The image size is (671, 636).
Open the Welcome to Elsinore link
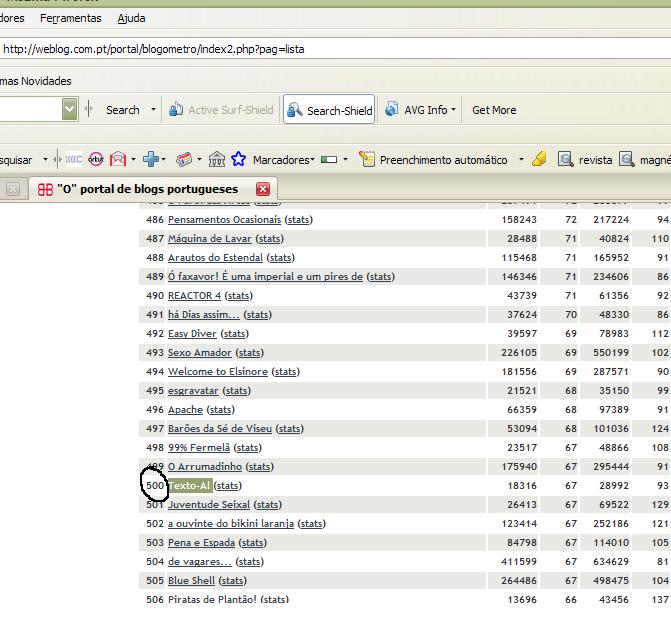coord(218,371)
